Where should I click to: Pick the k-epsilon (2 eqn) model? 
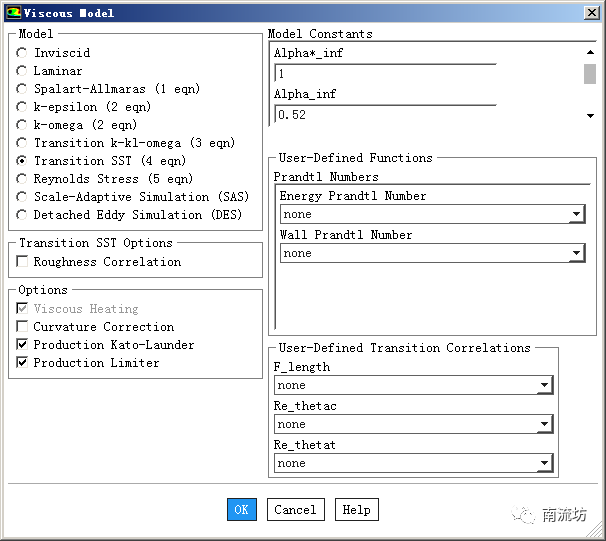pos(22,107)
